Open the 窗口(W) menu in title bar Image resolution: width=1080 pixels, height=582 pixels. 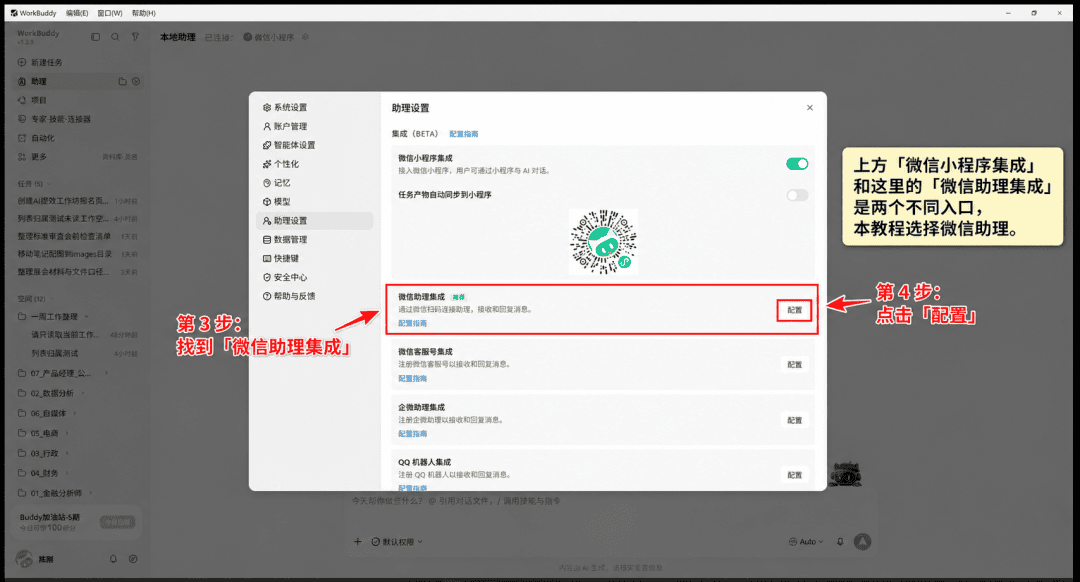tap(110, 13)
